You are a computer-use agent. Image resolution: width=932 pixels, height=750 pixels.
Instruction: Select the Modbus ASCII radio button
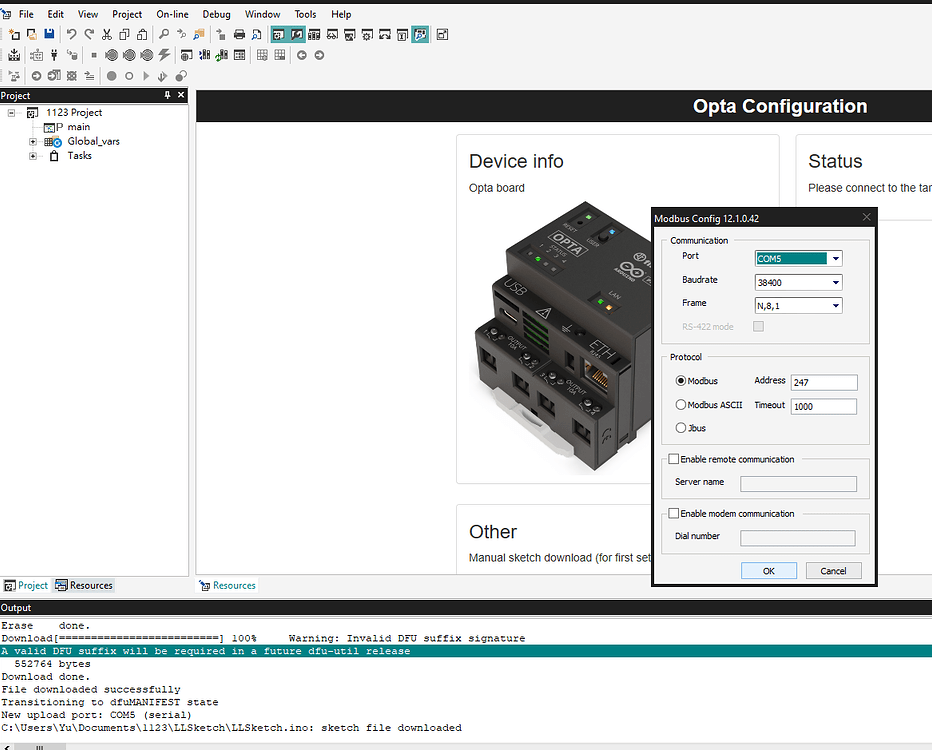[681, 405]
